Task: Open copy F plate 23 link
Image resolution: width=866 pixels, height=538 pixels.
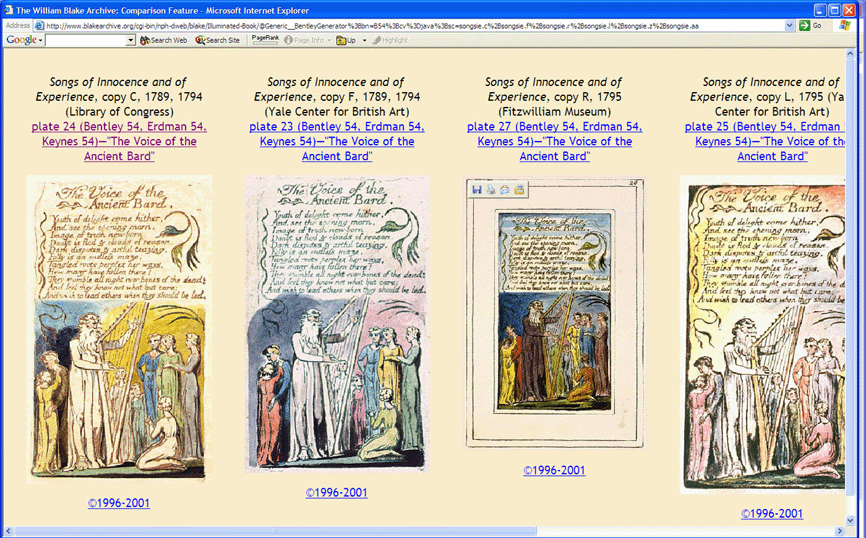Action: pos(337,141)
